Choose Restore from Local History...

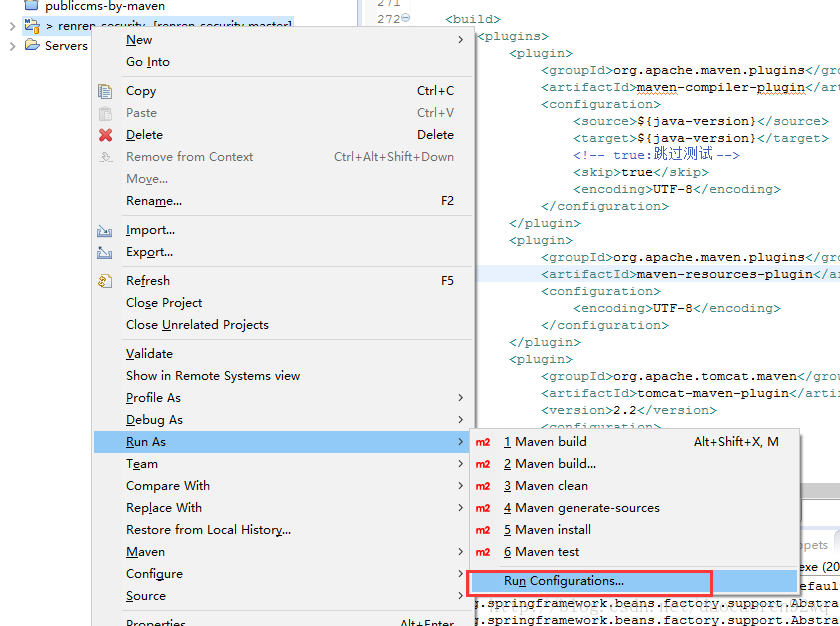(283, 530)
